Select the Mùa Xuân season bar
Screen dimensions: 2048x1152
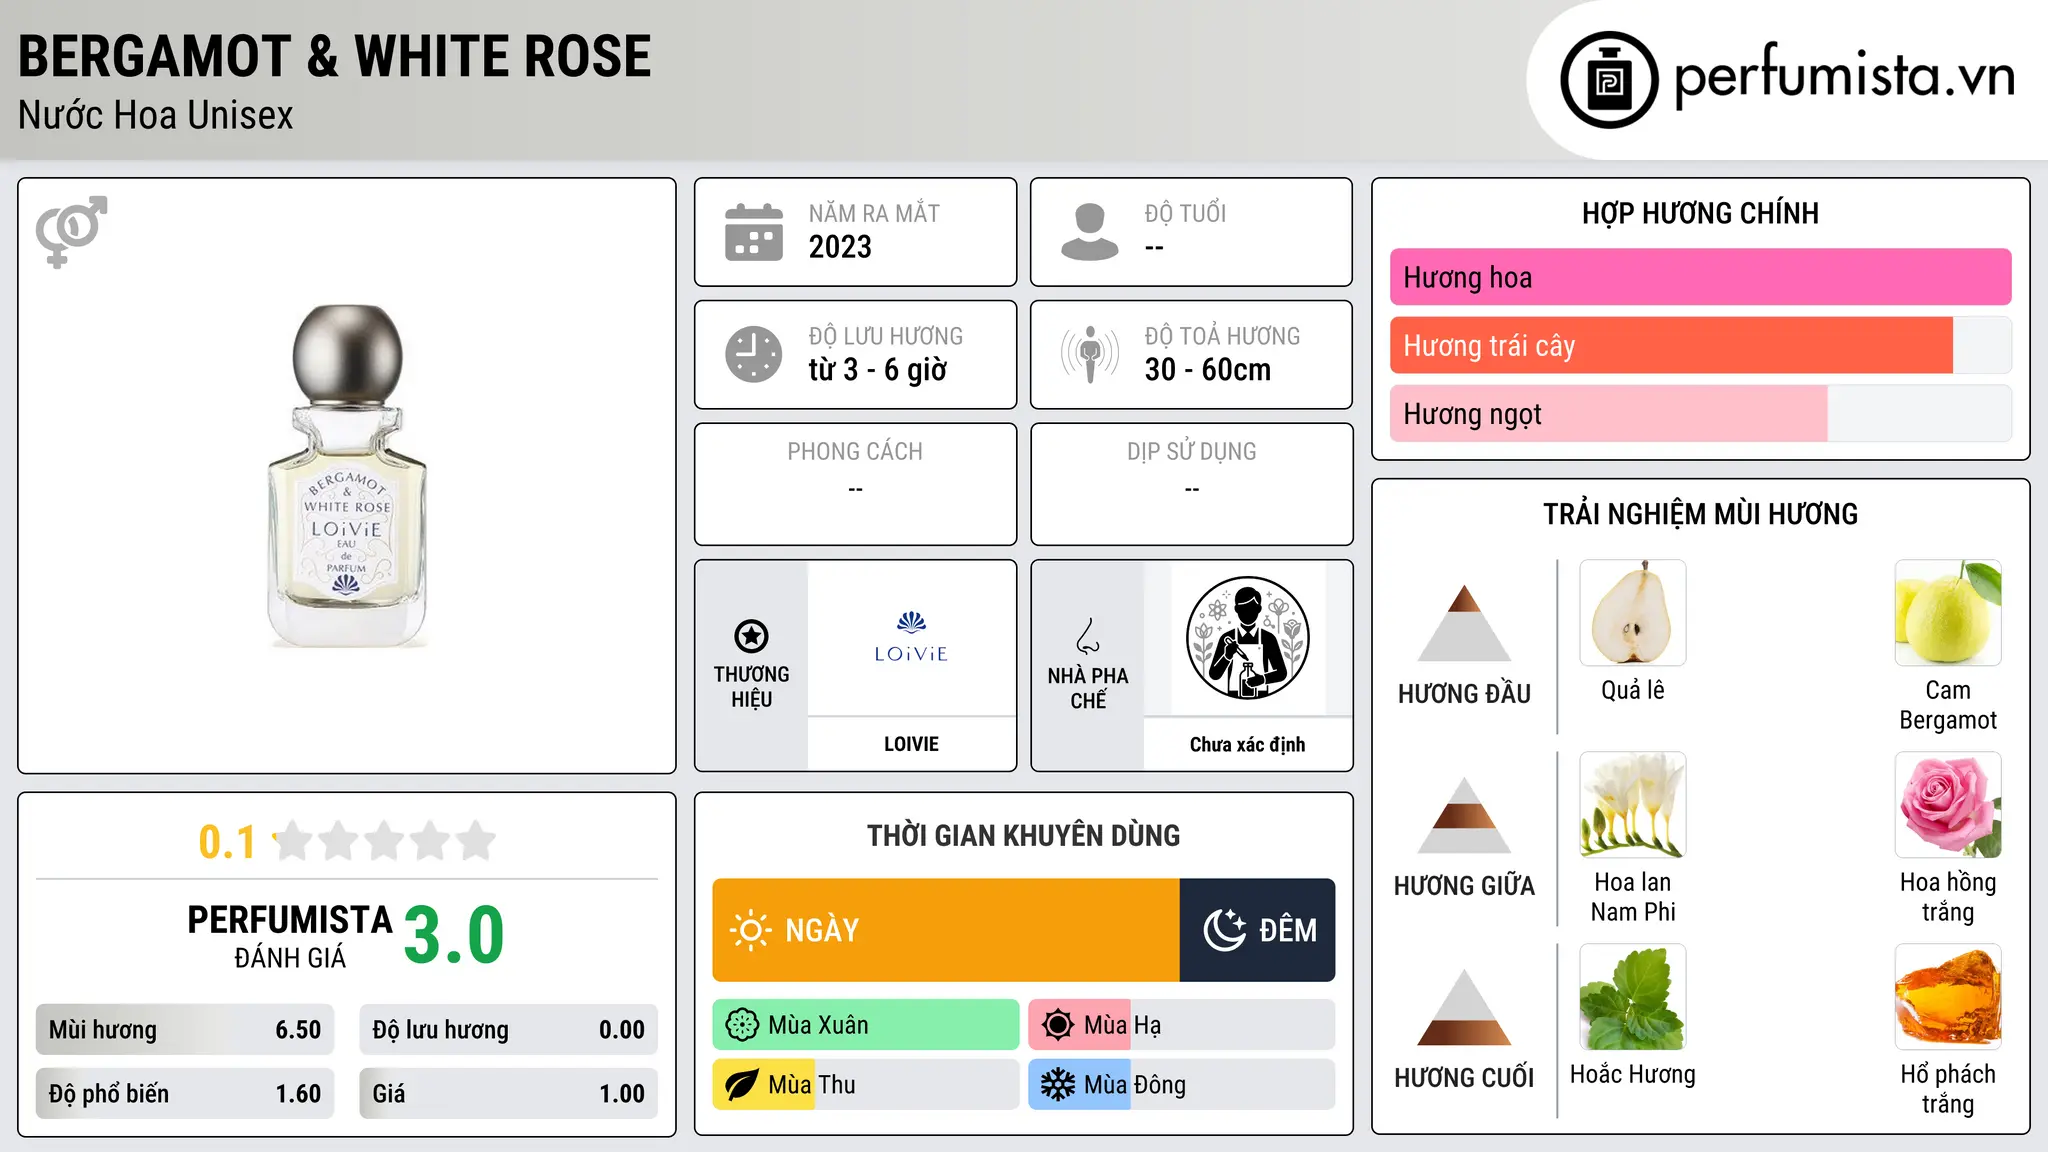(866, 1025)
